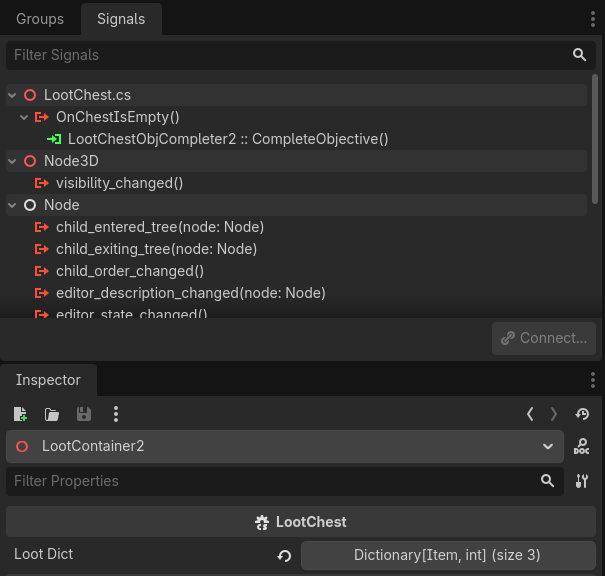Open the Dictionary[Item, int] (size 3) editor
Screen dimensions: 605x576
[x=447, y=555]
